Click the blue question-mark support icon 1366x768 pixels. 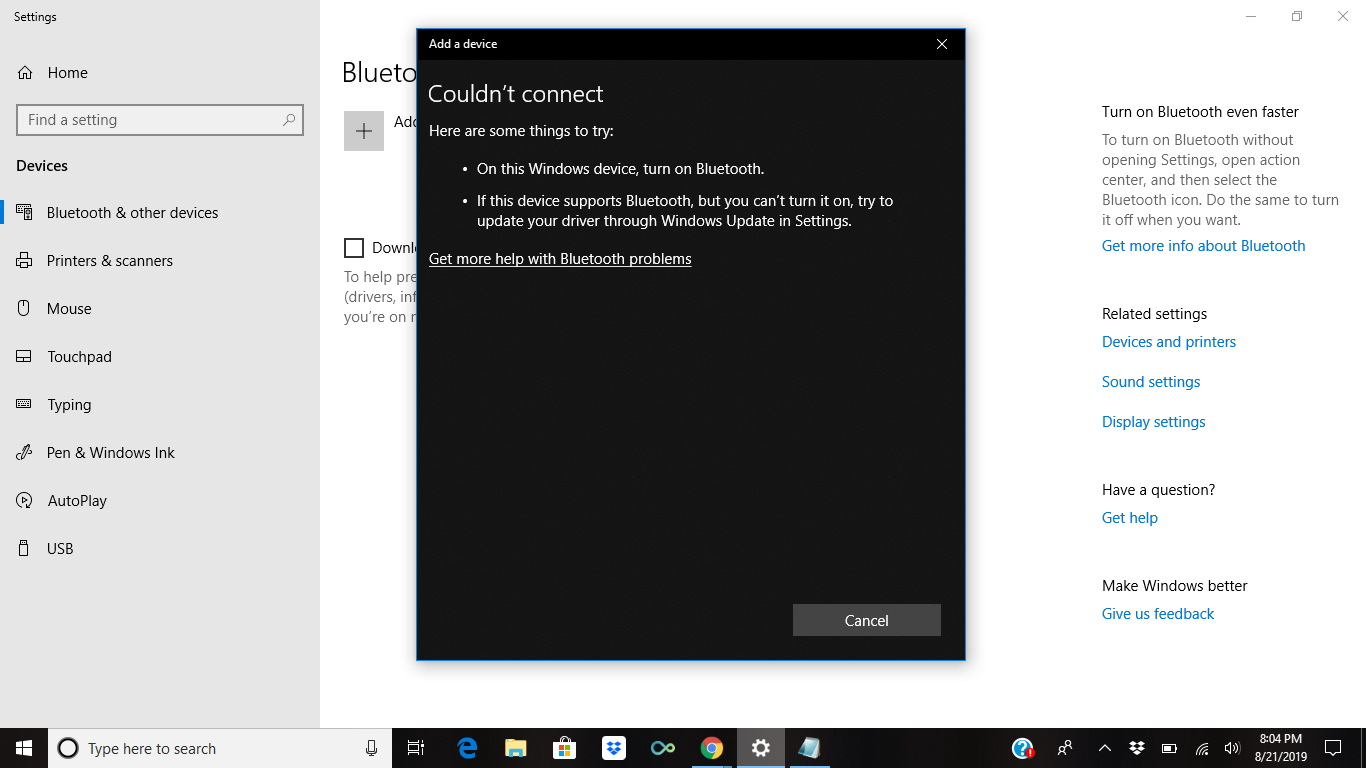tap(1022, 748)
